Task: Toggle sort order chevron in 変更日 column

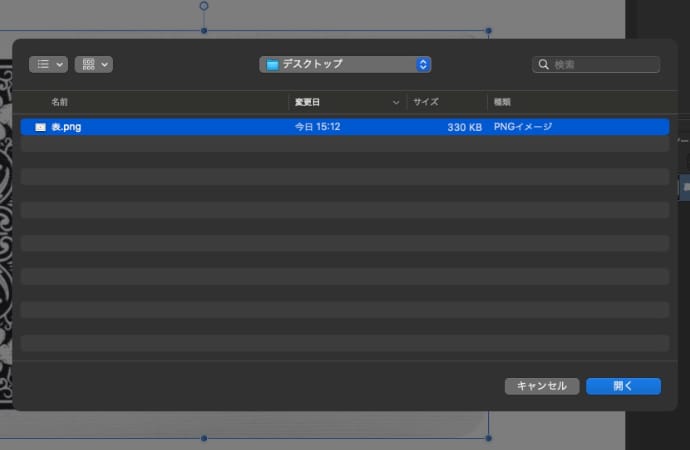Action: pyautogui.click(x=399, y=102)
